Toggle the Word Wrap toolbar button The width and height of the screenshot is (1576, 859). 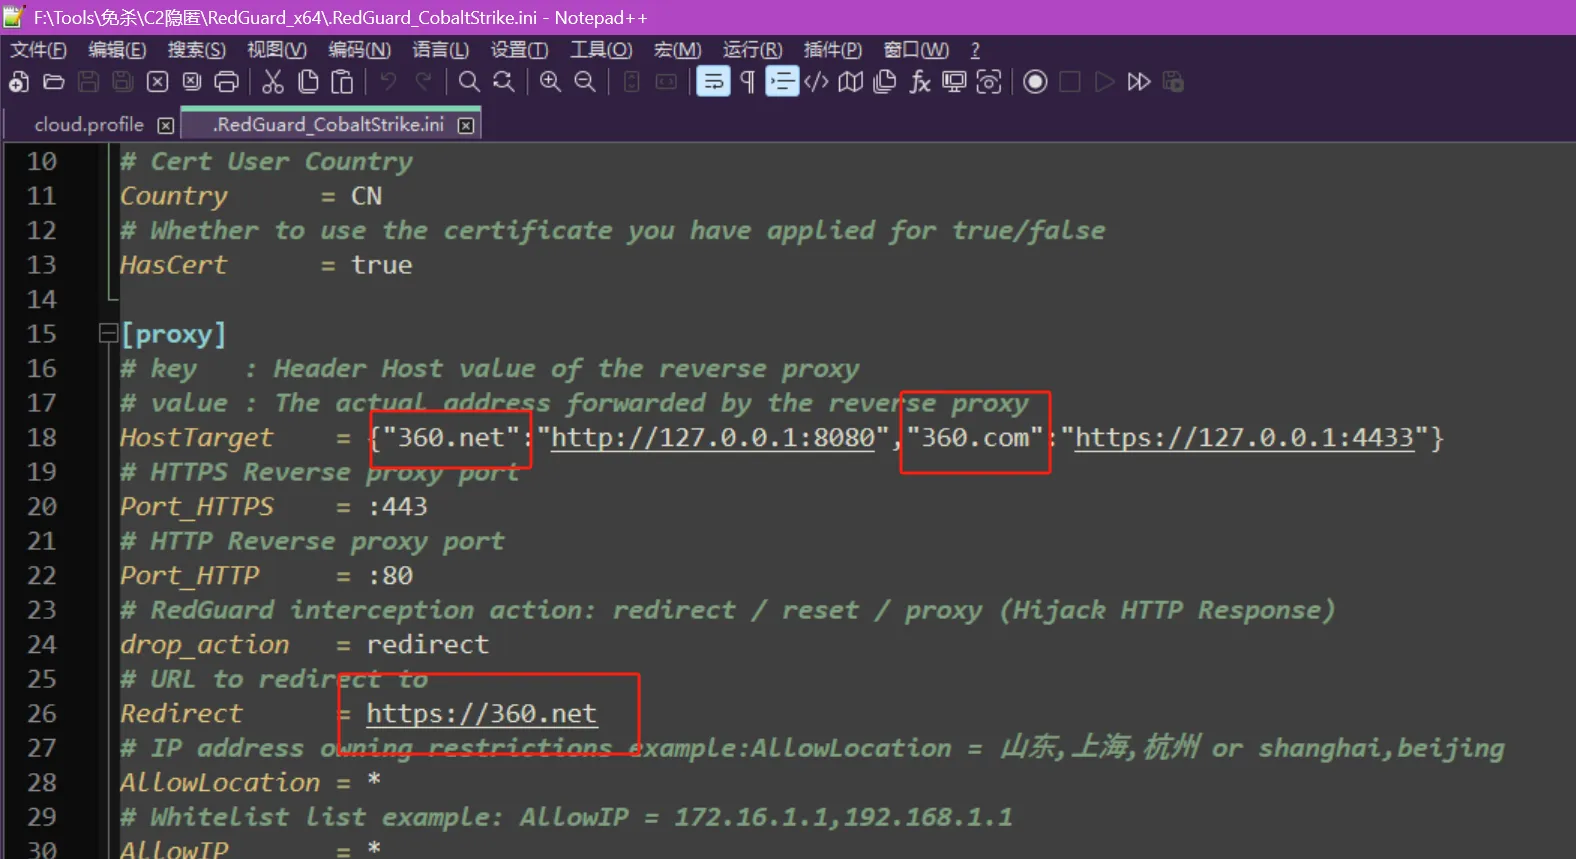coord(713,82)
